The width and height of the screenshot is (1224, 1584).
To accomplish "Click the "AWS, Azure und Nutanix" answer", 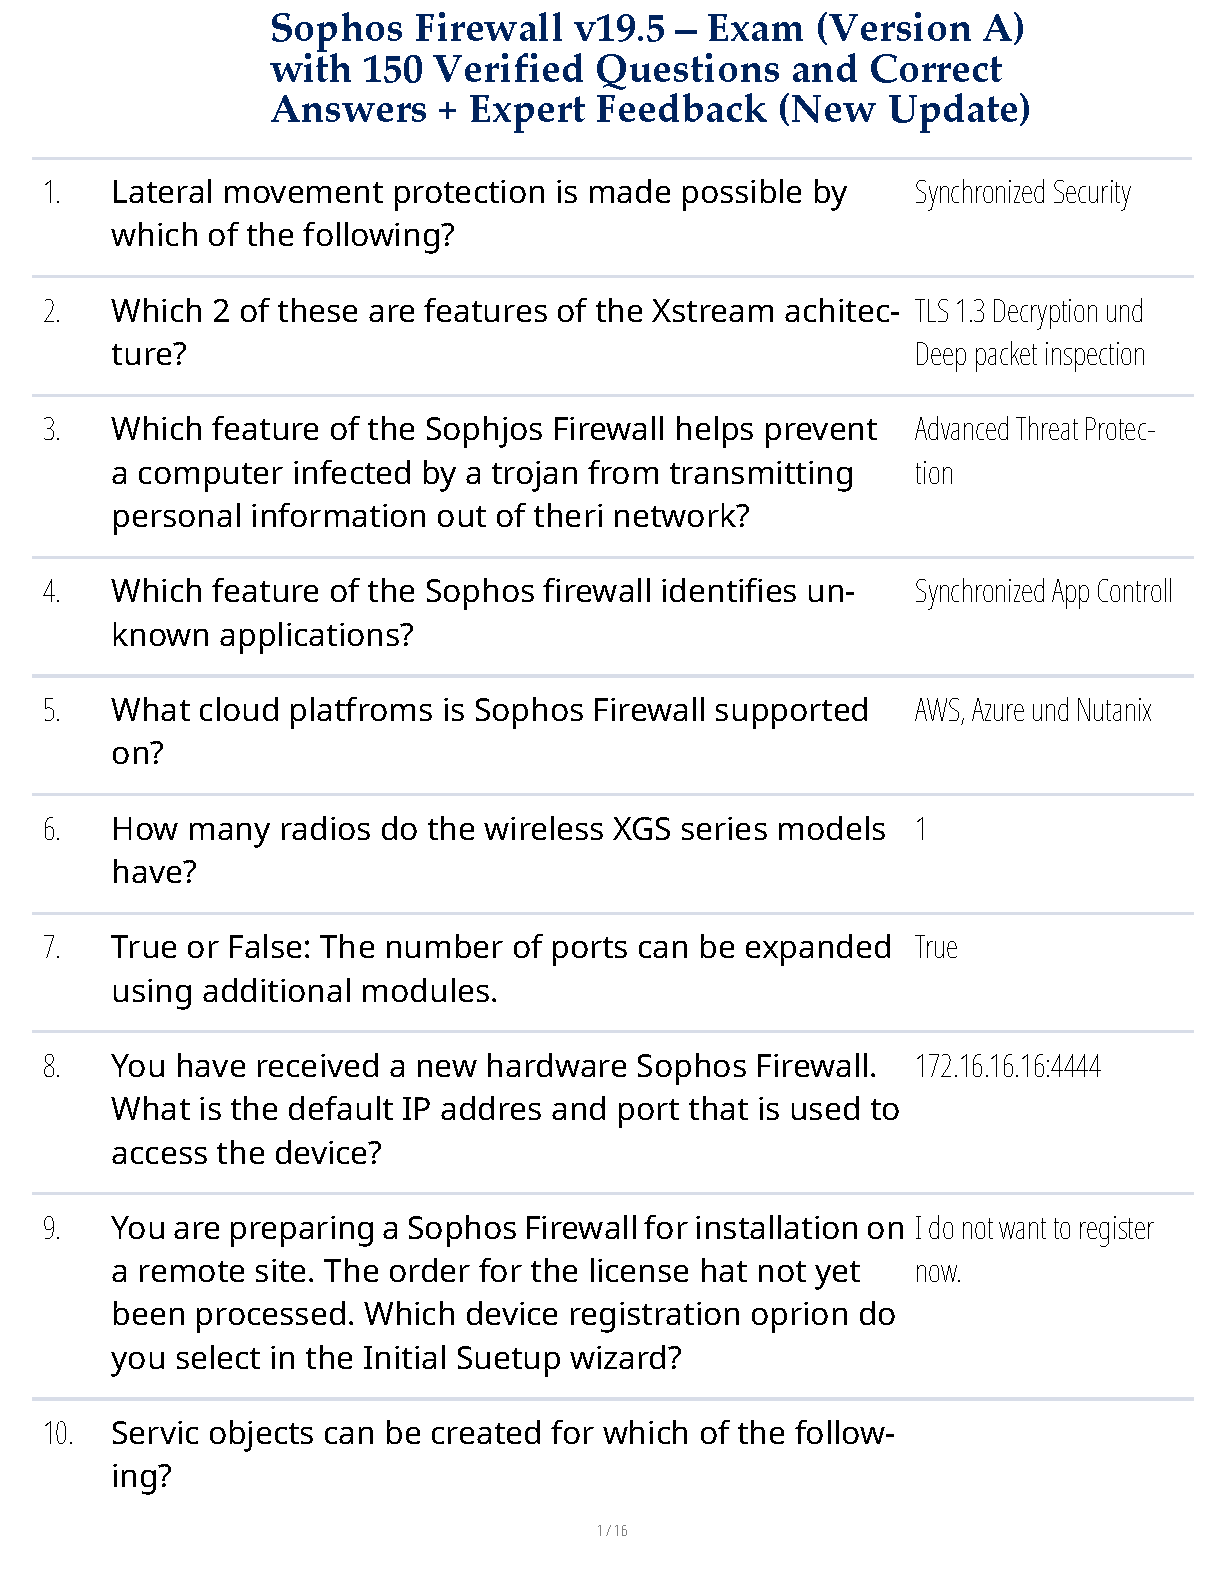I will click(1033, 710).
